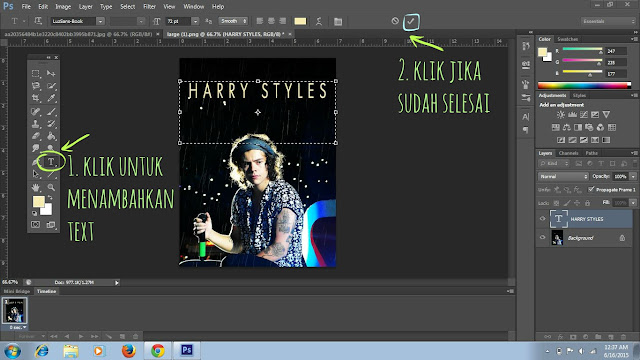Hide the HARRY STYLES text layer
The image size is (640, 360).
click(x=542, y=219)
